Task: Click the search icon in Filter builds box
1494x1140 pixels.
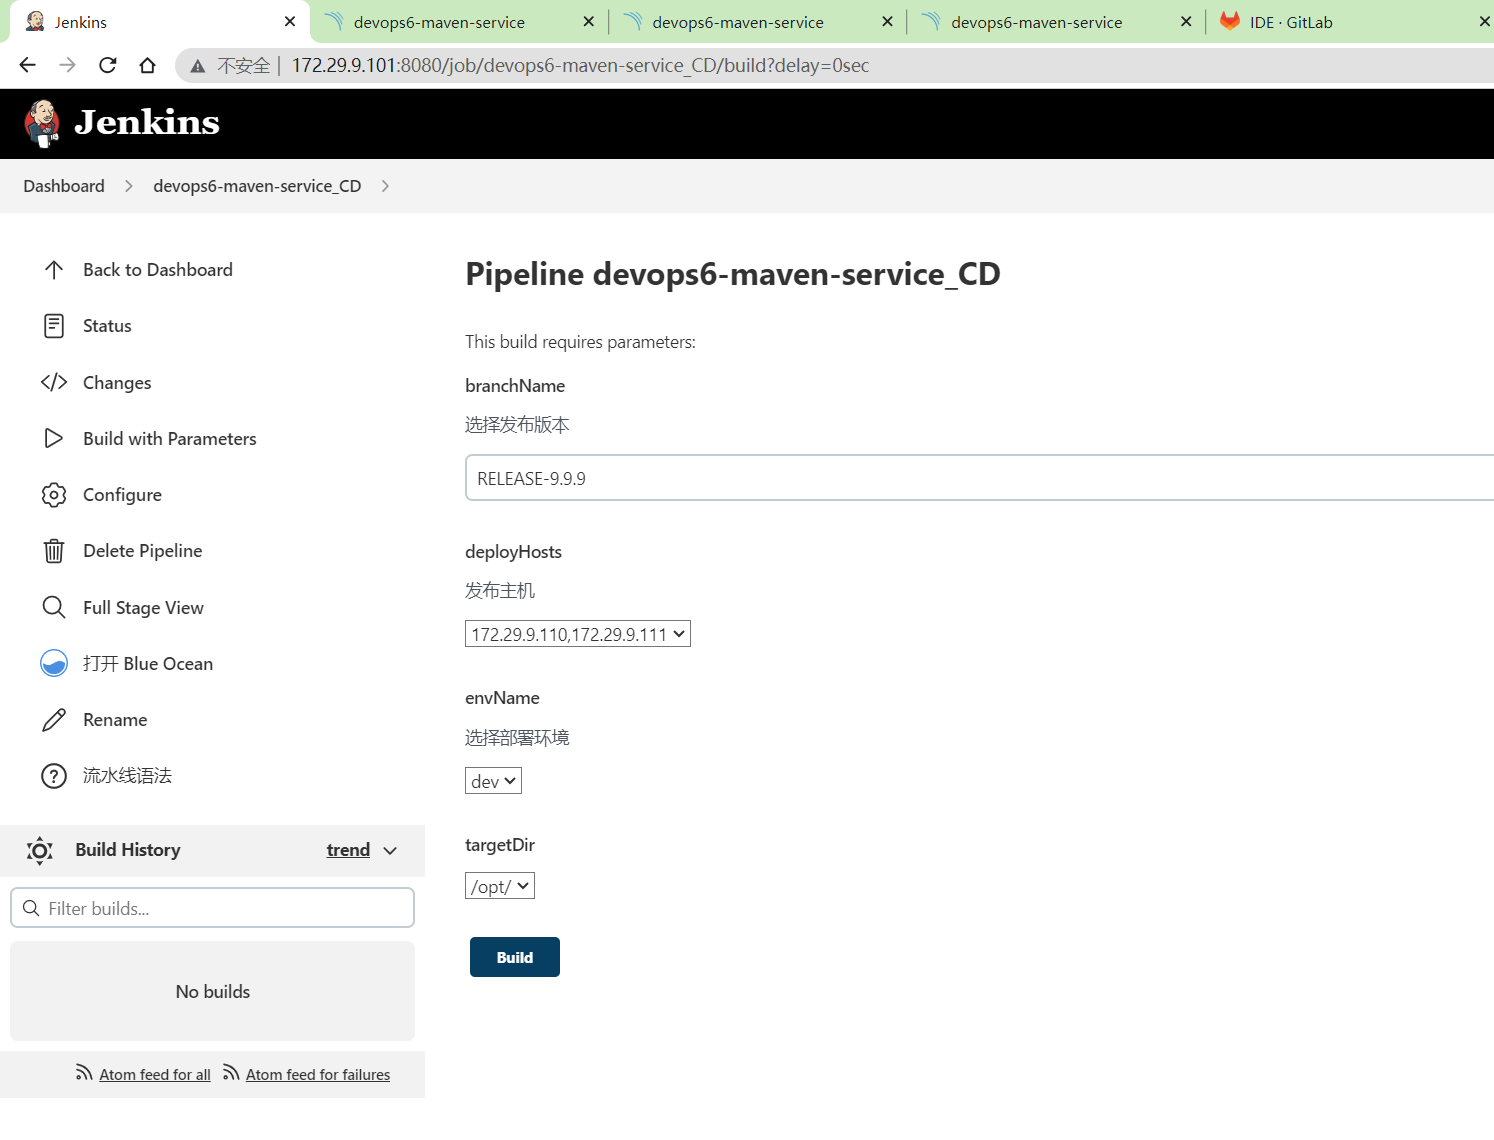Action: 31,908
